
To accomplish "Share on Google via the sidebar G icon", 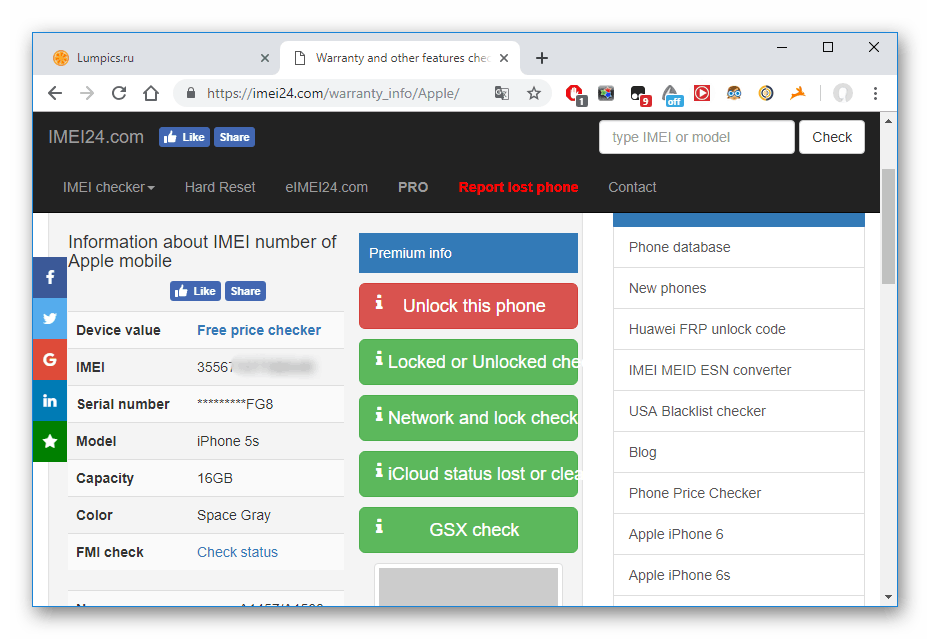I will 50,360.
